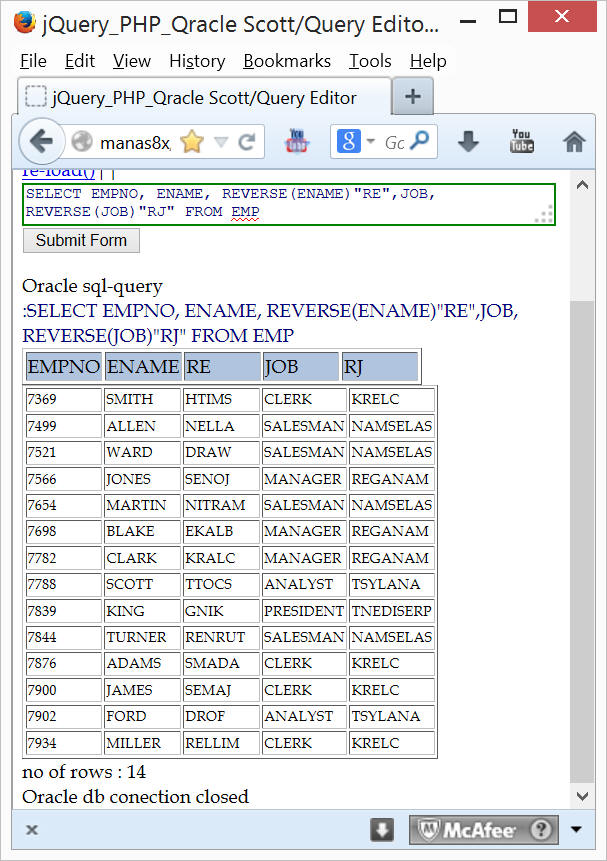Viewport: 607px width, 861px height.
Task: Click the JOB column header
Action: [x=301, y=366]
